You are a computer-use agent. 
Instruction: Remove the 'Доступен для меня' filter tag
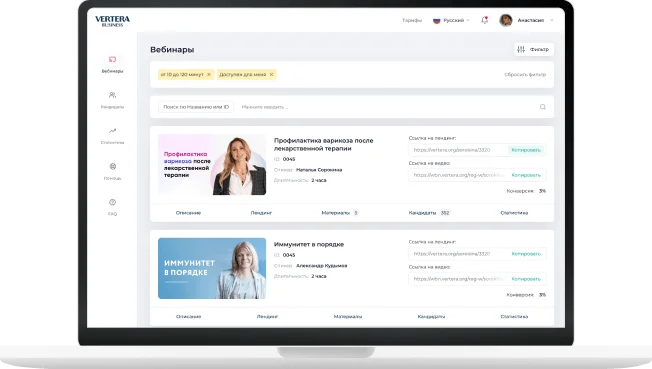click(x=272, y=74)
